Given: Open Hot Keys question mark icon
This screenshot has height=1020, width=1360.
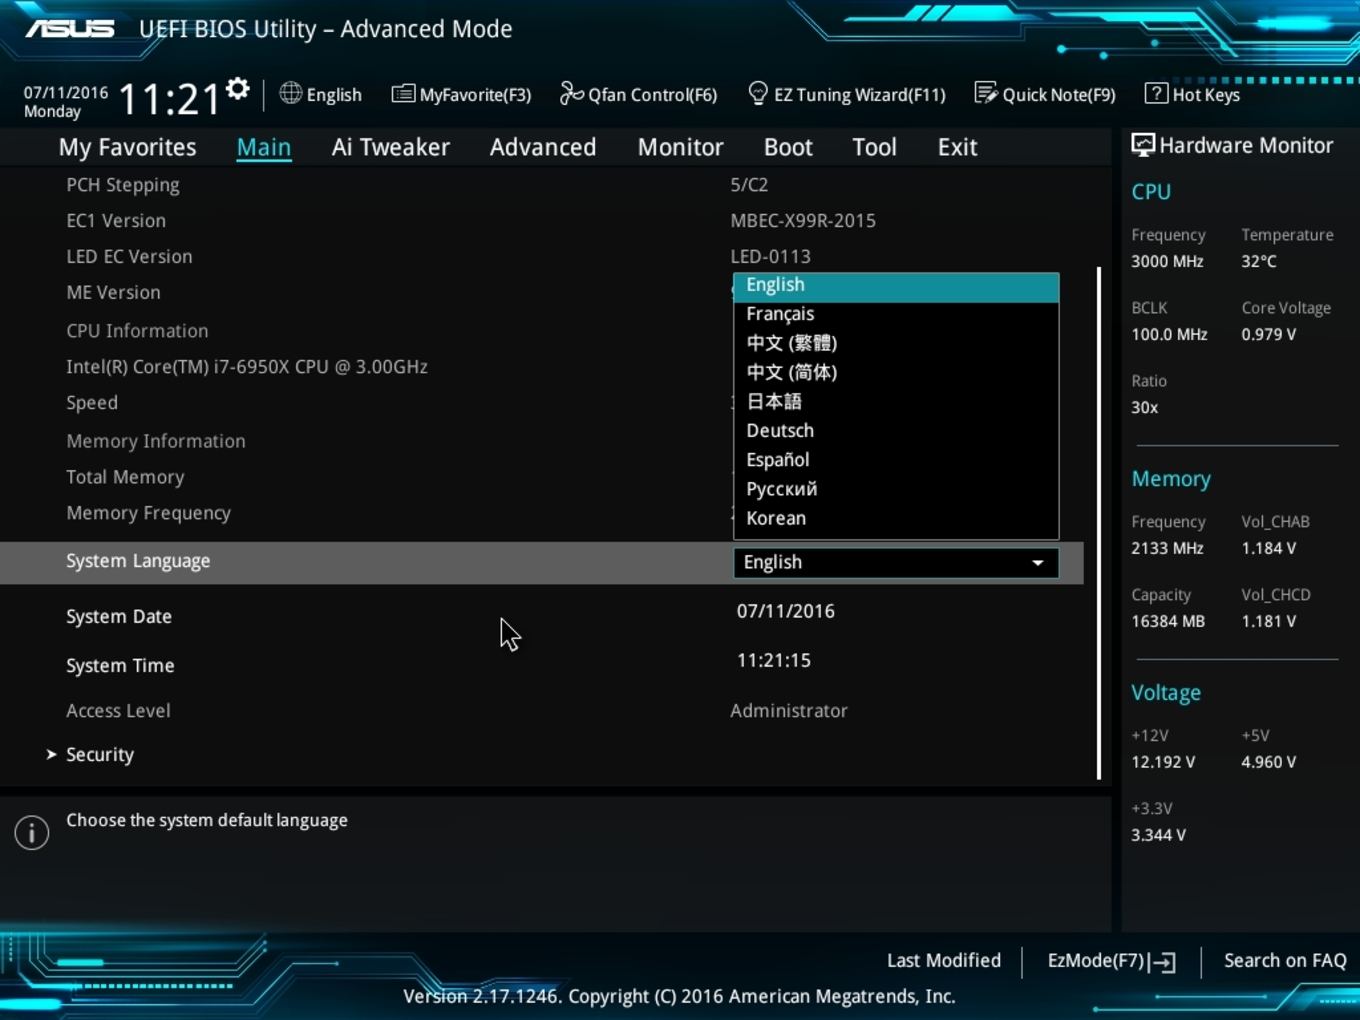Looking at the screenshot, I should (1156, 93).
